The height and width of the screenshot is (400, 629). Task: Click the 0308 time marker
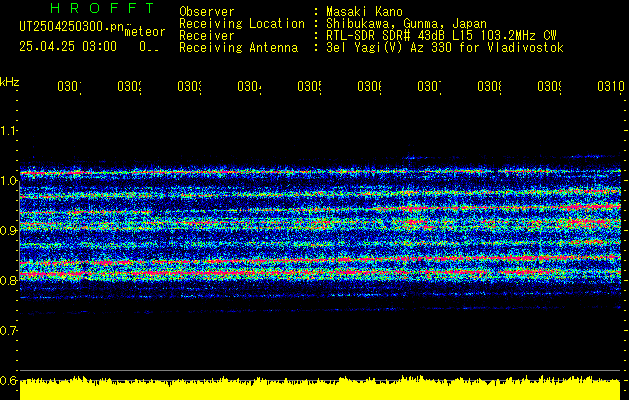pos(489,87)
